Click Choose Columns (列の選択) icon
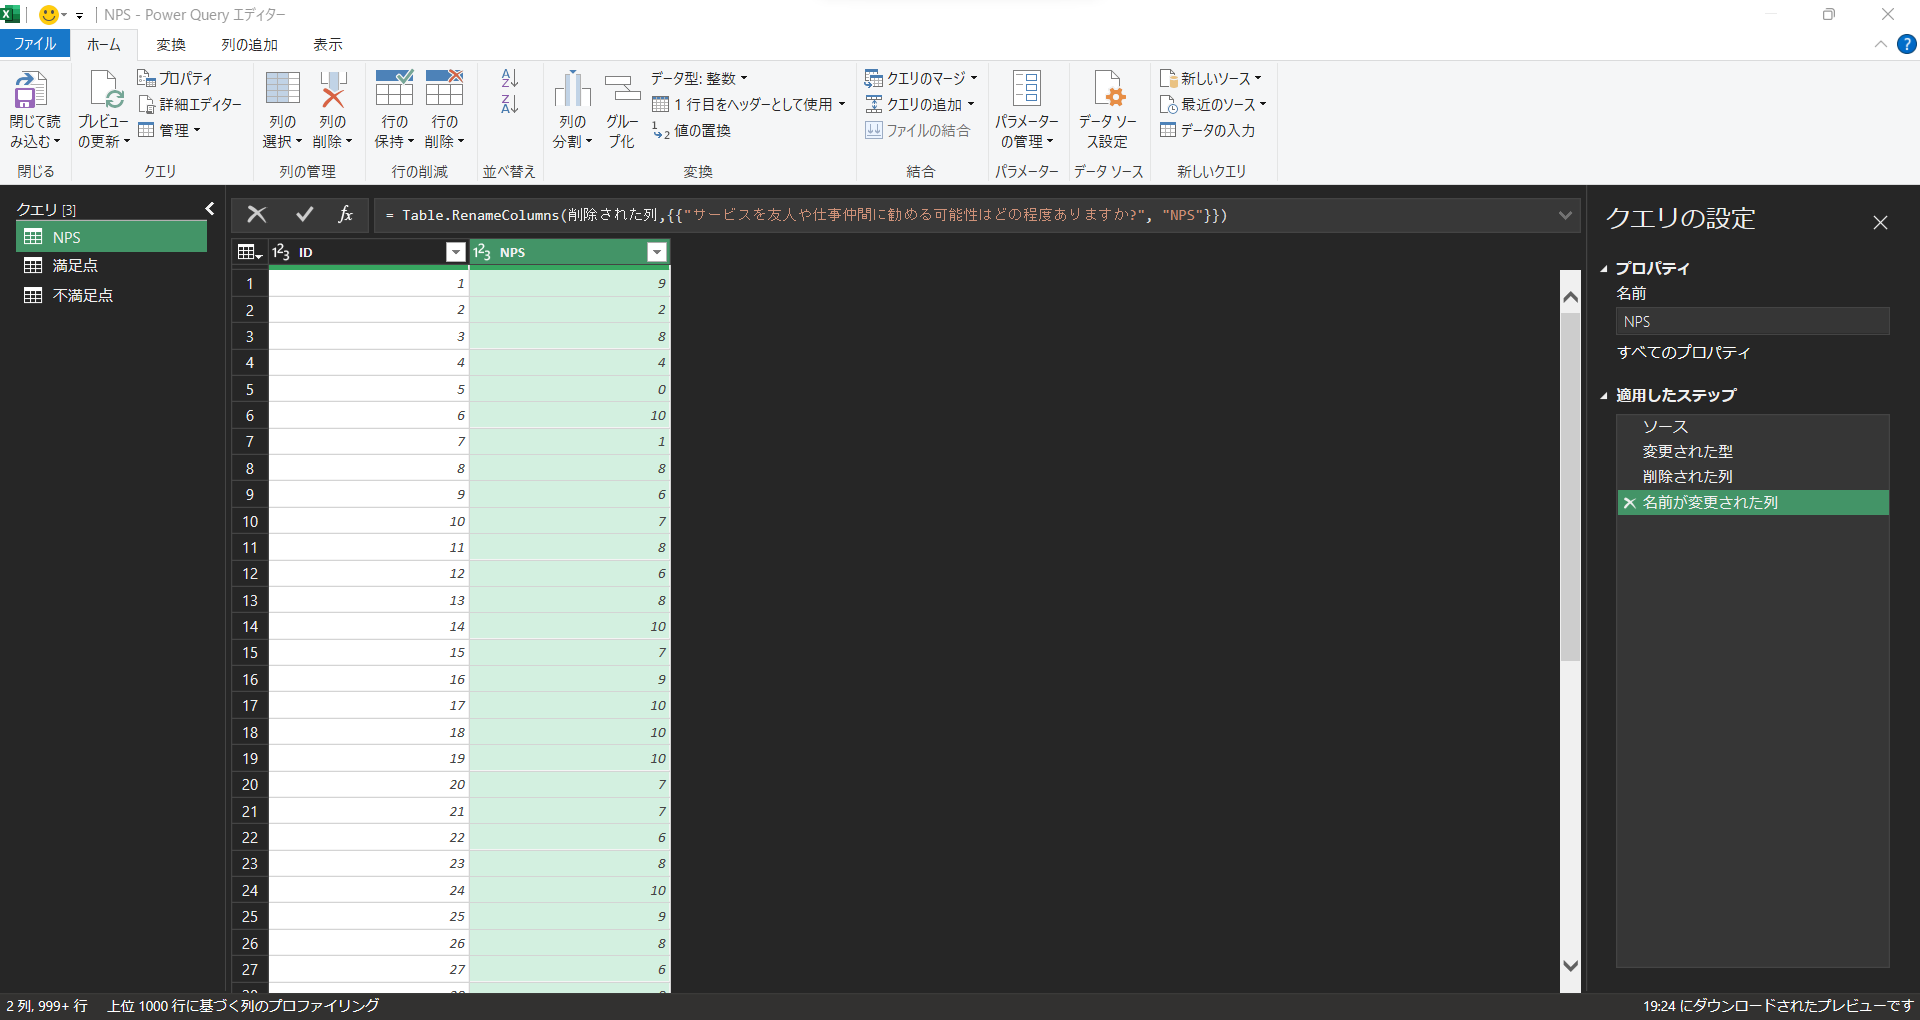 point(283,89)
